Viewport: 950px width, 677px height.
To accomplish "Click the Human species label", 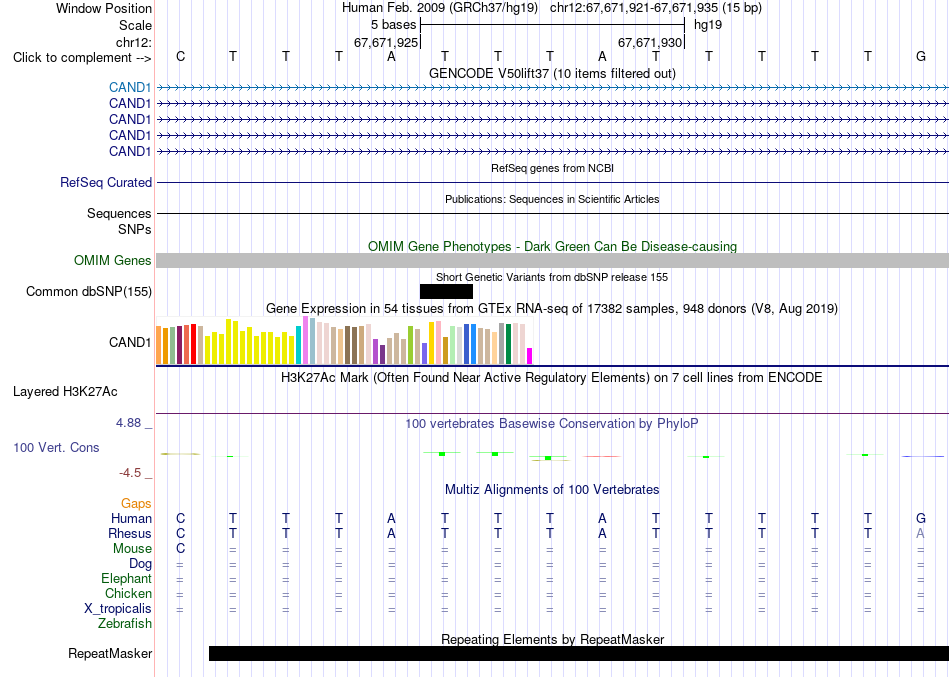I will click(131, 518).
